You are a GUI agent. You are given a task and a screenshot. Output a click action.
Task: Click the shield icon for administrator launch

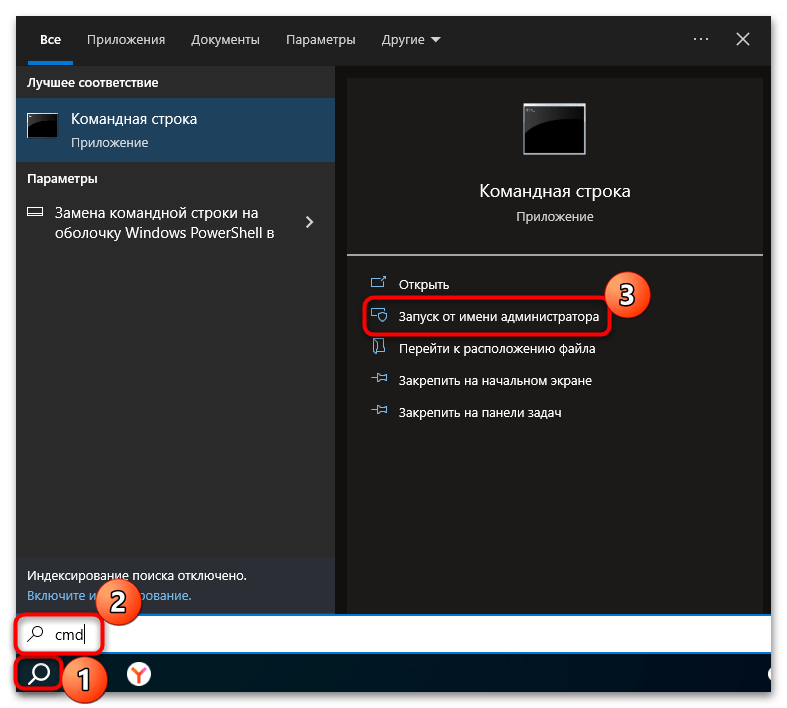pyautogui.click(x=378, y=316)
